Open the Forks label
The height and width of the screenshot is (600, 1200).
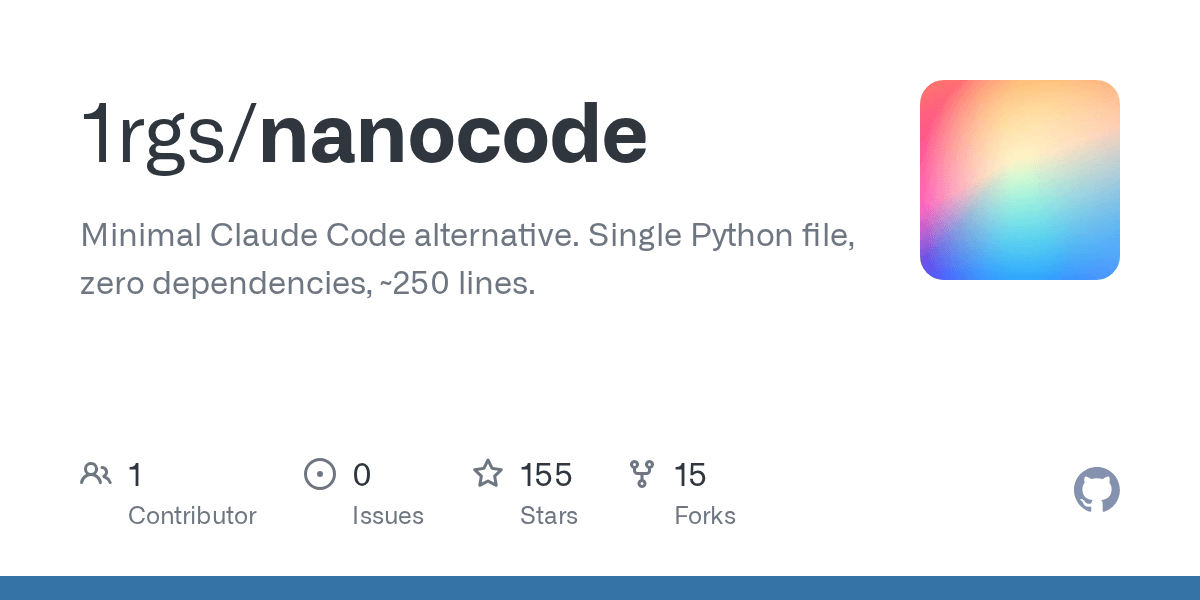coord(704,516)
